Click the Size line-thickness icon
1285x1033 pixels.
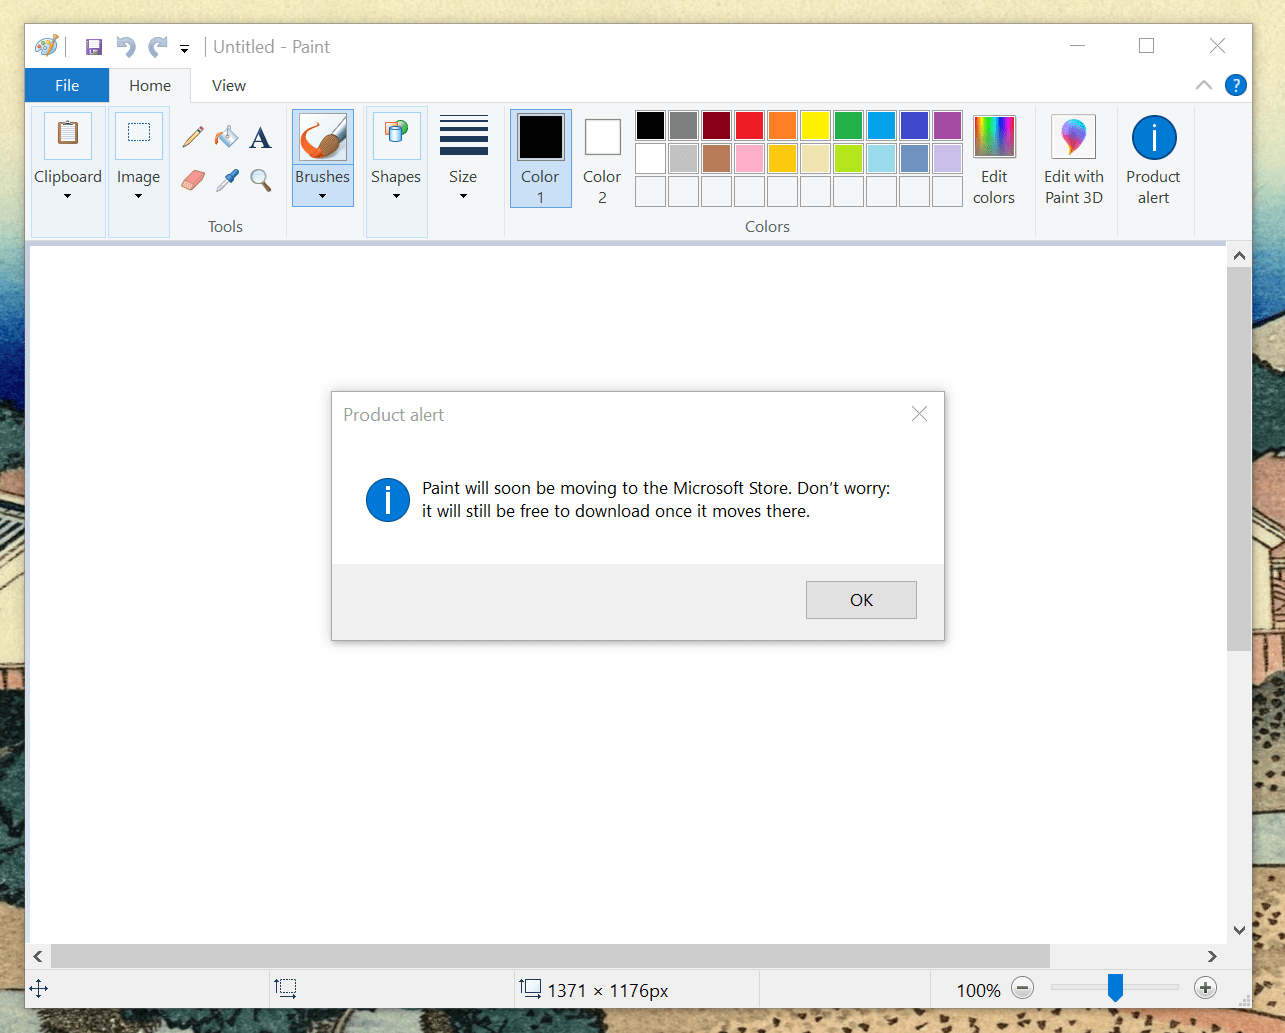(x=464, y=136)
